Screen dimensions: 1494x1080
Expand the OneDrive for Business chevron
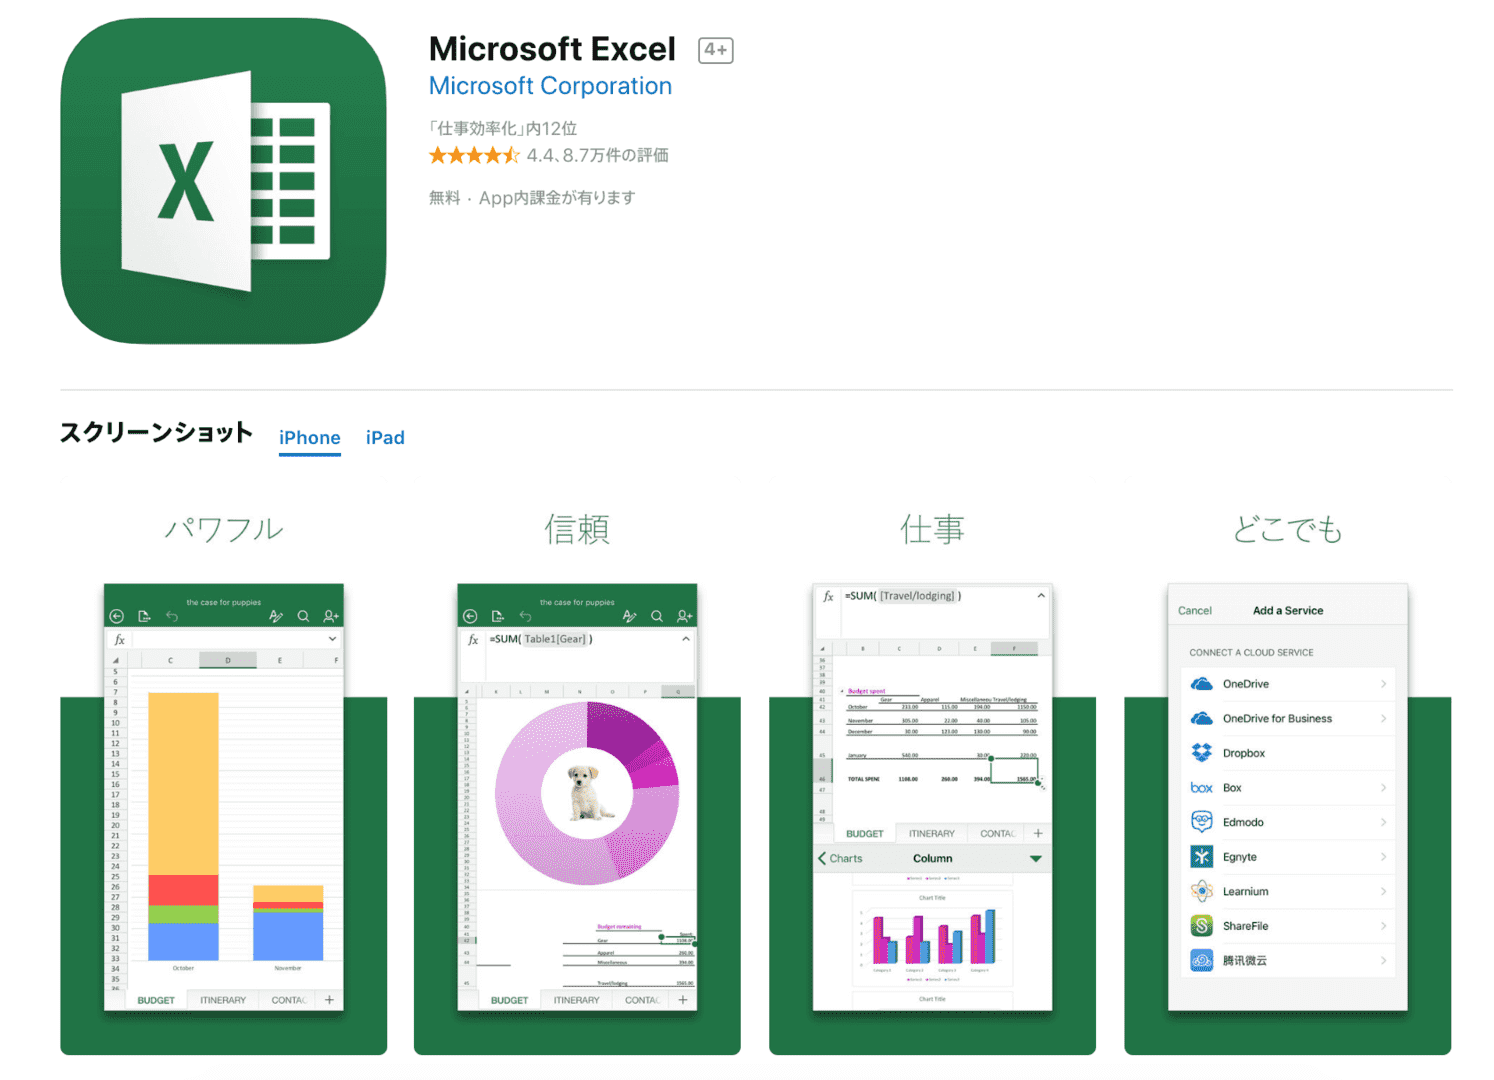(x=1384, y=718)
